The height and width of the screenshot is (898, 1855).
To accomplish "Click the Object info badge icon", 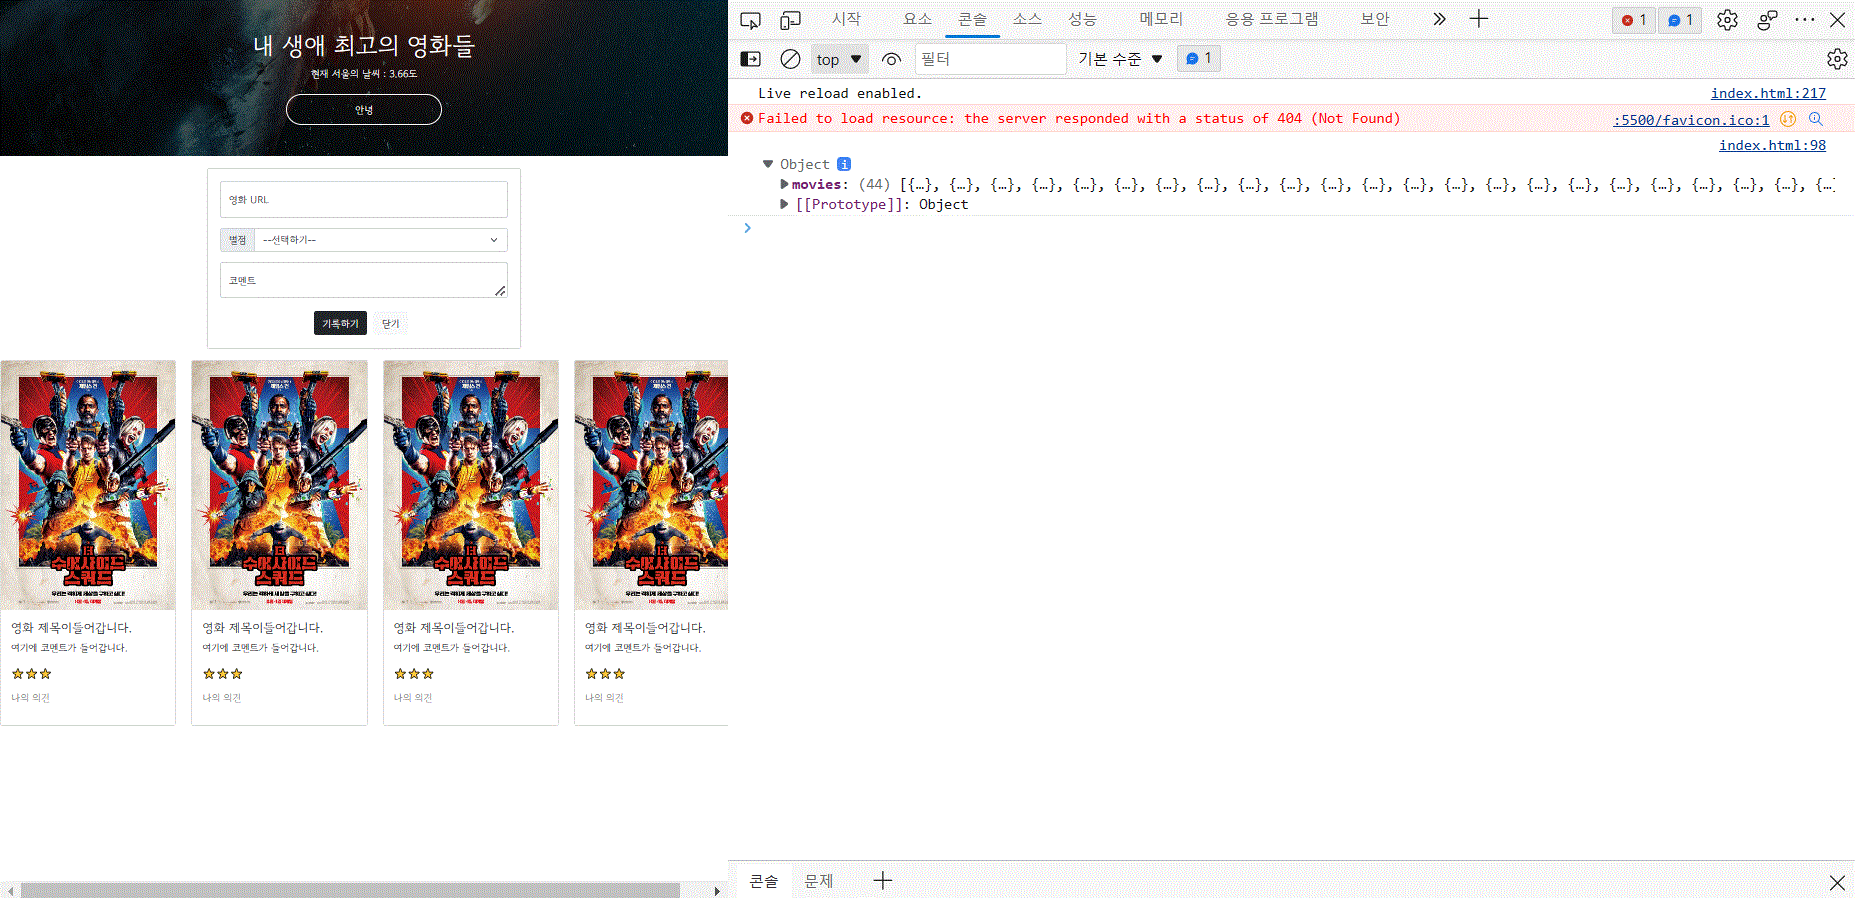I will pyautogui.click(x=844, y=164).
